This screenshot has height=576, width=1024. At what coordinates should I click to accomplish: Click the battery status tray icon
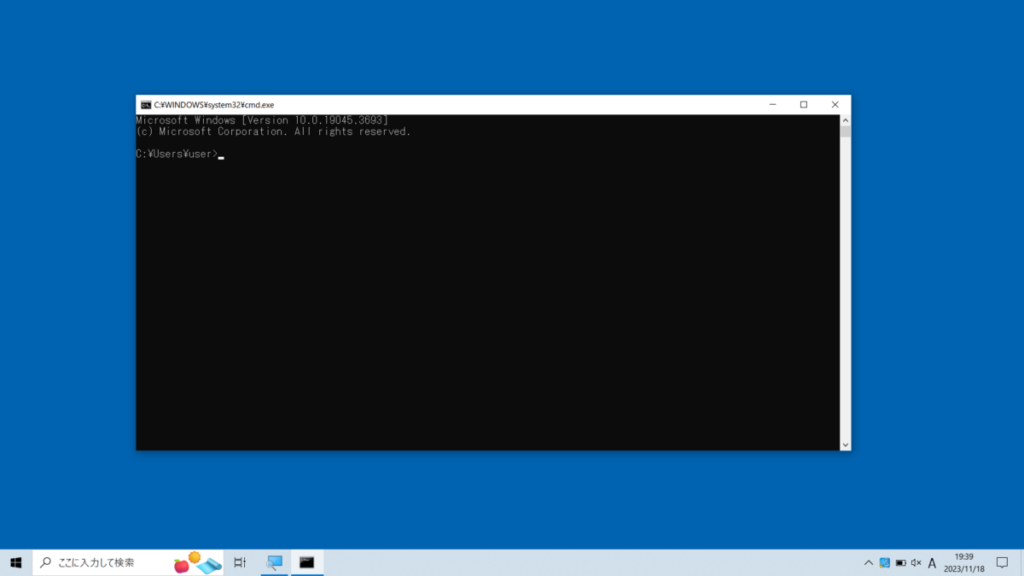click(901, 562)
